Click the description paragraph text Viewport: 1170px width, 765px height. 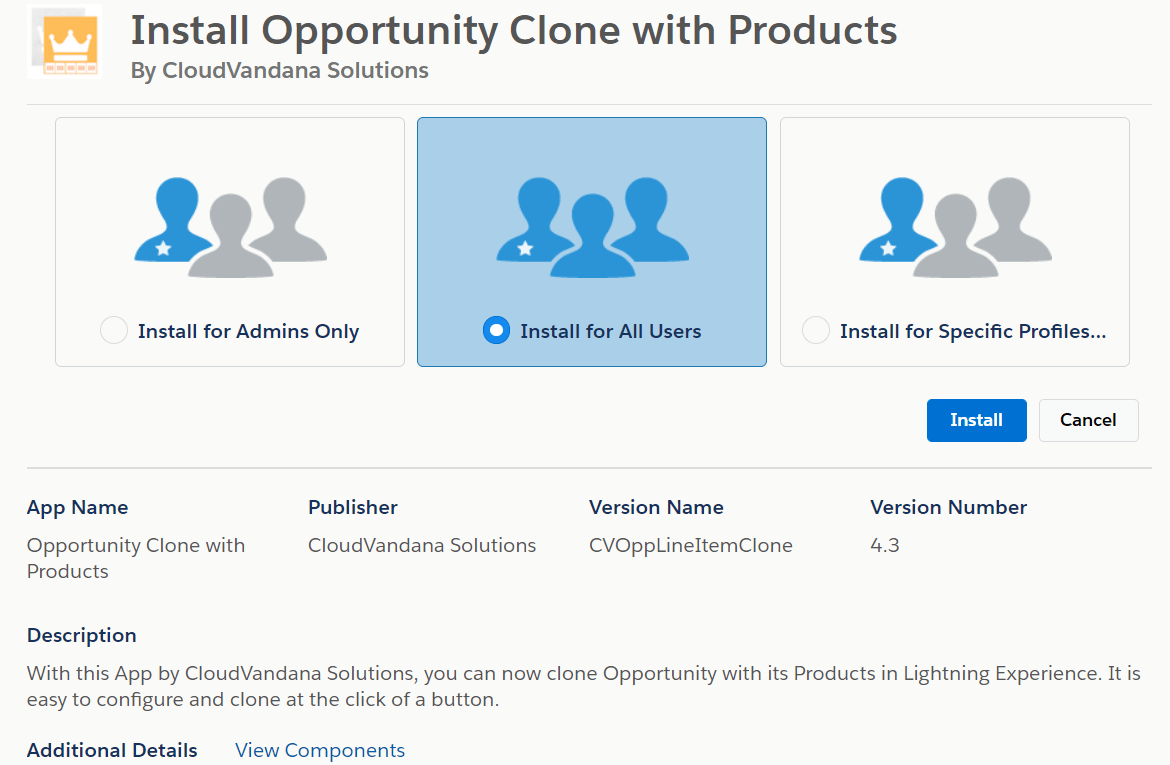[584, 687]
